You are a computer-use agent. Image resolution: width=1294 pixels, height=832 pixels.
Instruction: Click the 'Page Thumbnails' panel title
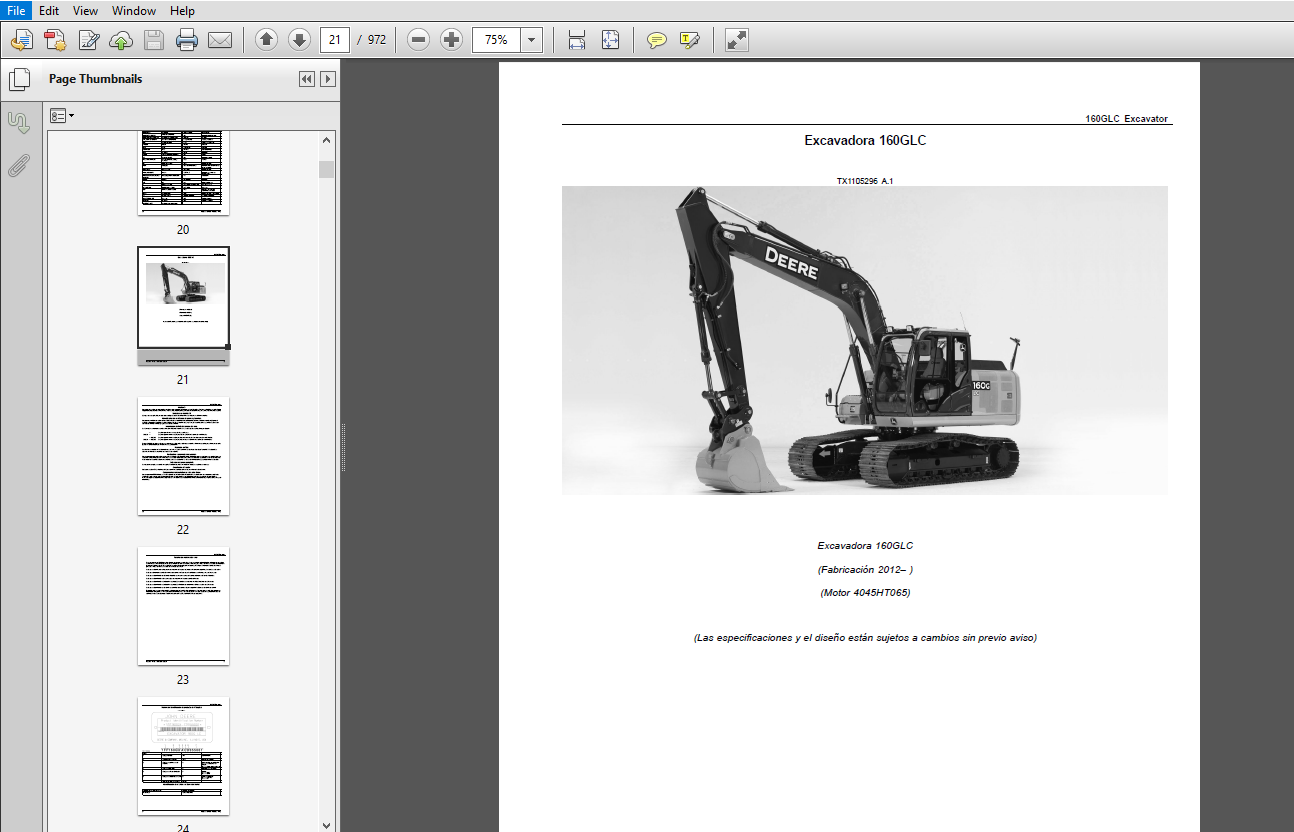point(96,79)
